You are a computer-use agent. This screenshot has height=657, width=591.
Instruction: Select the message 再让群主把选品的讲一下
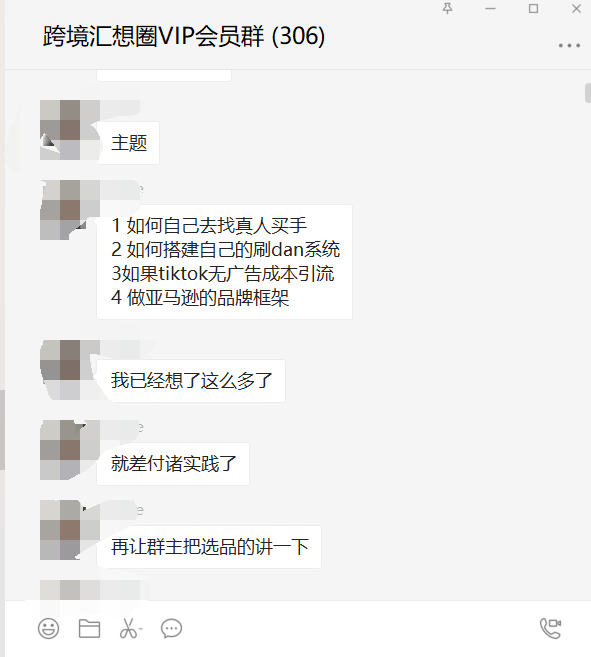point(209,547)
